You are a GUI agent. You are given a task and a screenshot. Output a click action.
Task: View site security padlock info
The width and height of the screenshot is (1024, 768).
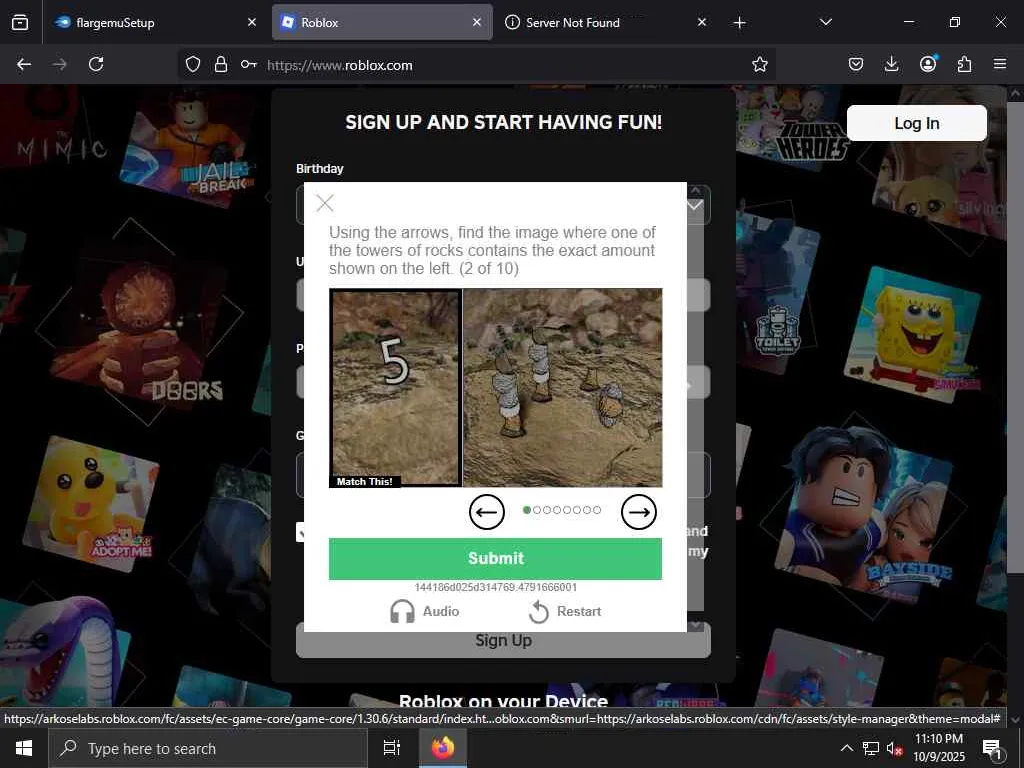point(221,64)
